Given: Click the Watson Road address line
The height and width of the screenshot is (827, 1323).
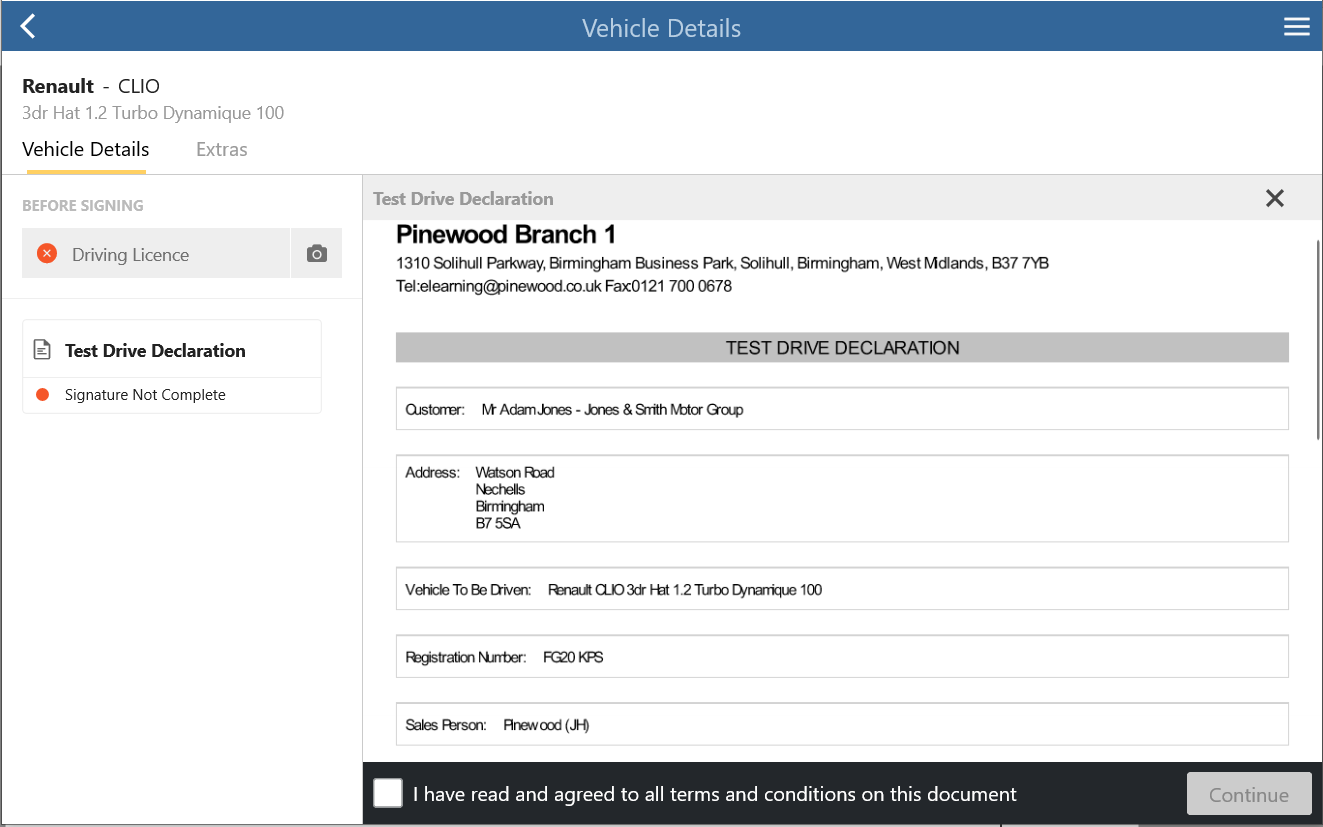Looking at the screenshot, I should 515,472.
